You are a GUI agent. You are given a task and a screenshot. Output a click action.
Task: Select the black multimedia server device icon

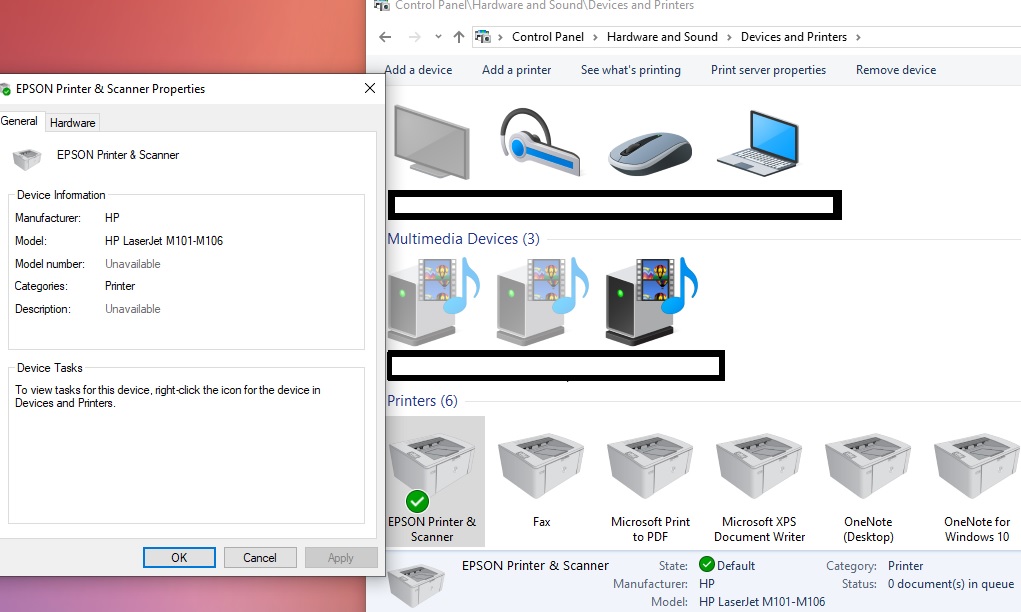point(651,299)
